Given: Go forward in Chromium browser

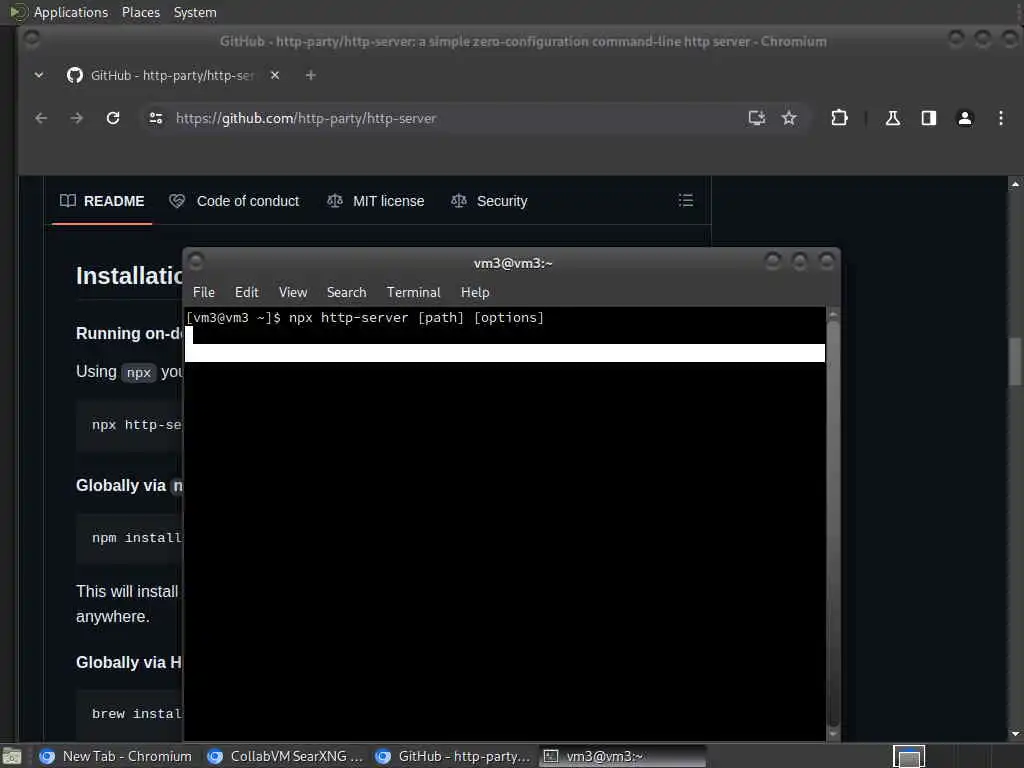Looking at the screenshot, I should click(x=76, y=118).
